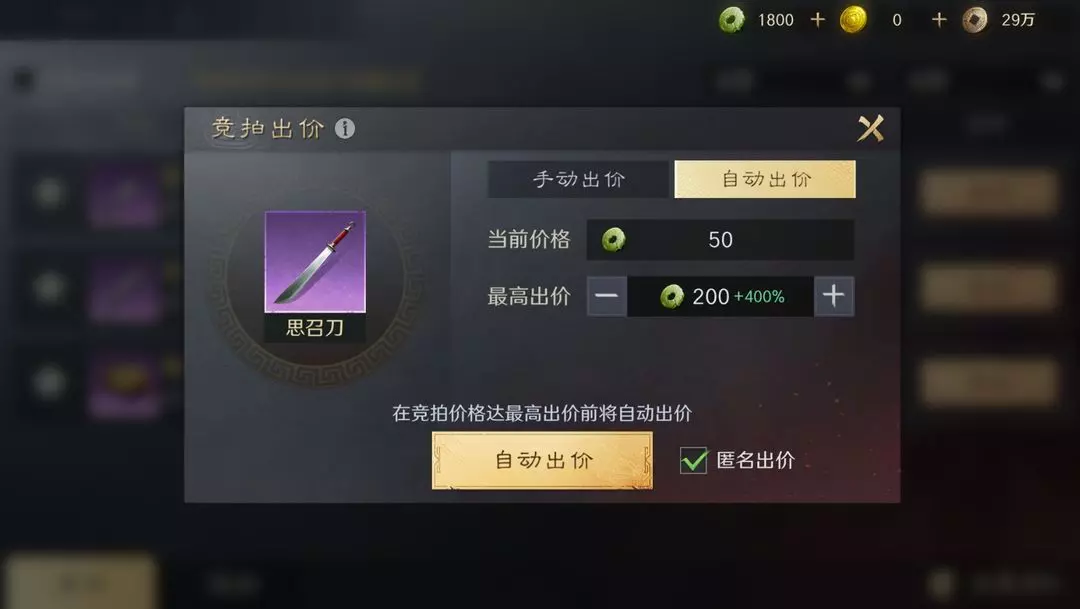Tap the jade icon in 当前价格 row
Image resolution: width=1080 pixels, height=609 pixels.
point(613,240)
